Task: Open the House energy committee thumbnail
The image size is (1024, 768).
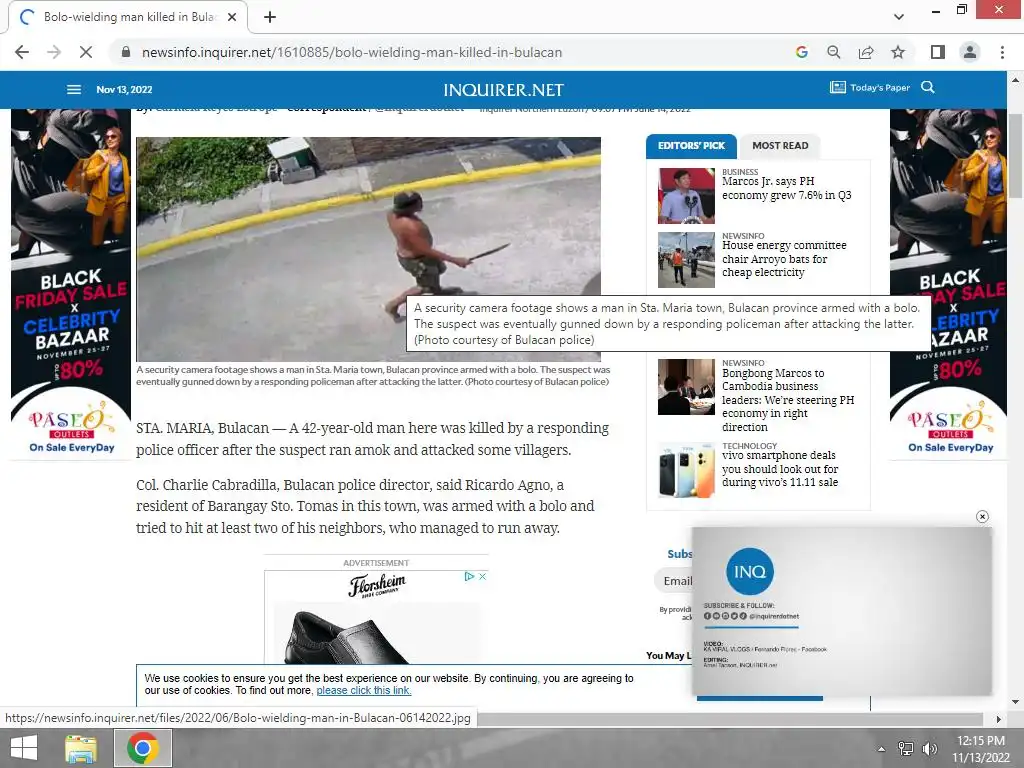Action: click(x=686, y=260)
